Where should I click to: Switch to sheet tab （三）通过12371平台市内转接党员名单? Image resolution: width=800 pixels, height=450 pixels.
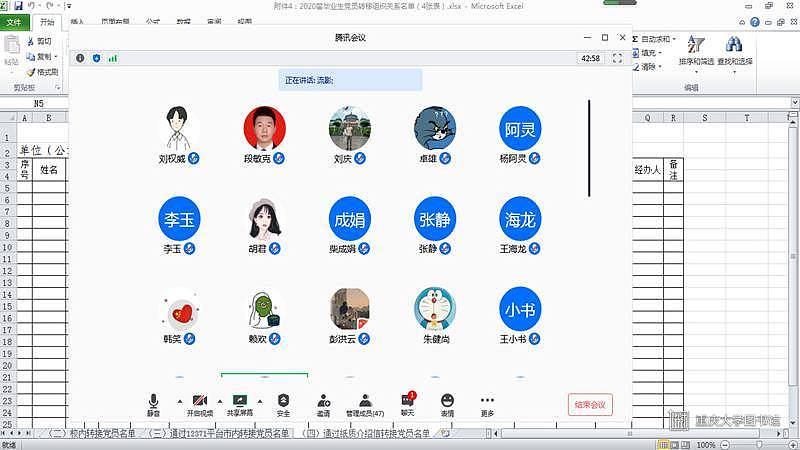click(x=219, y=433)
